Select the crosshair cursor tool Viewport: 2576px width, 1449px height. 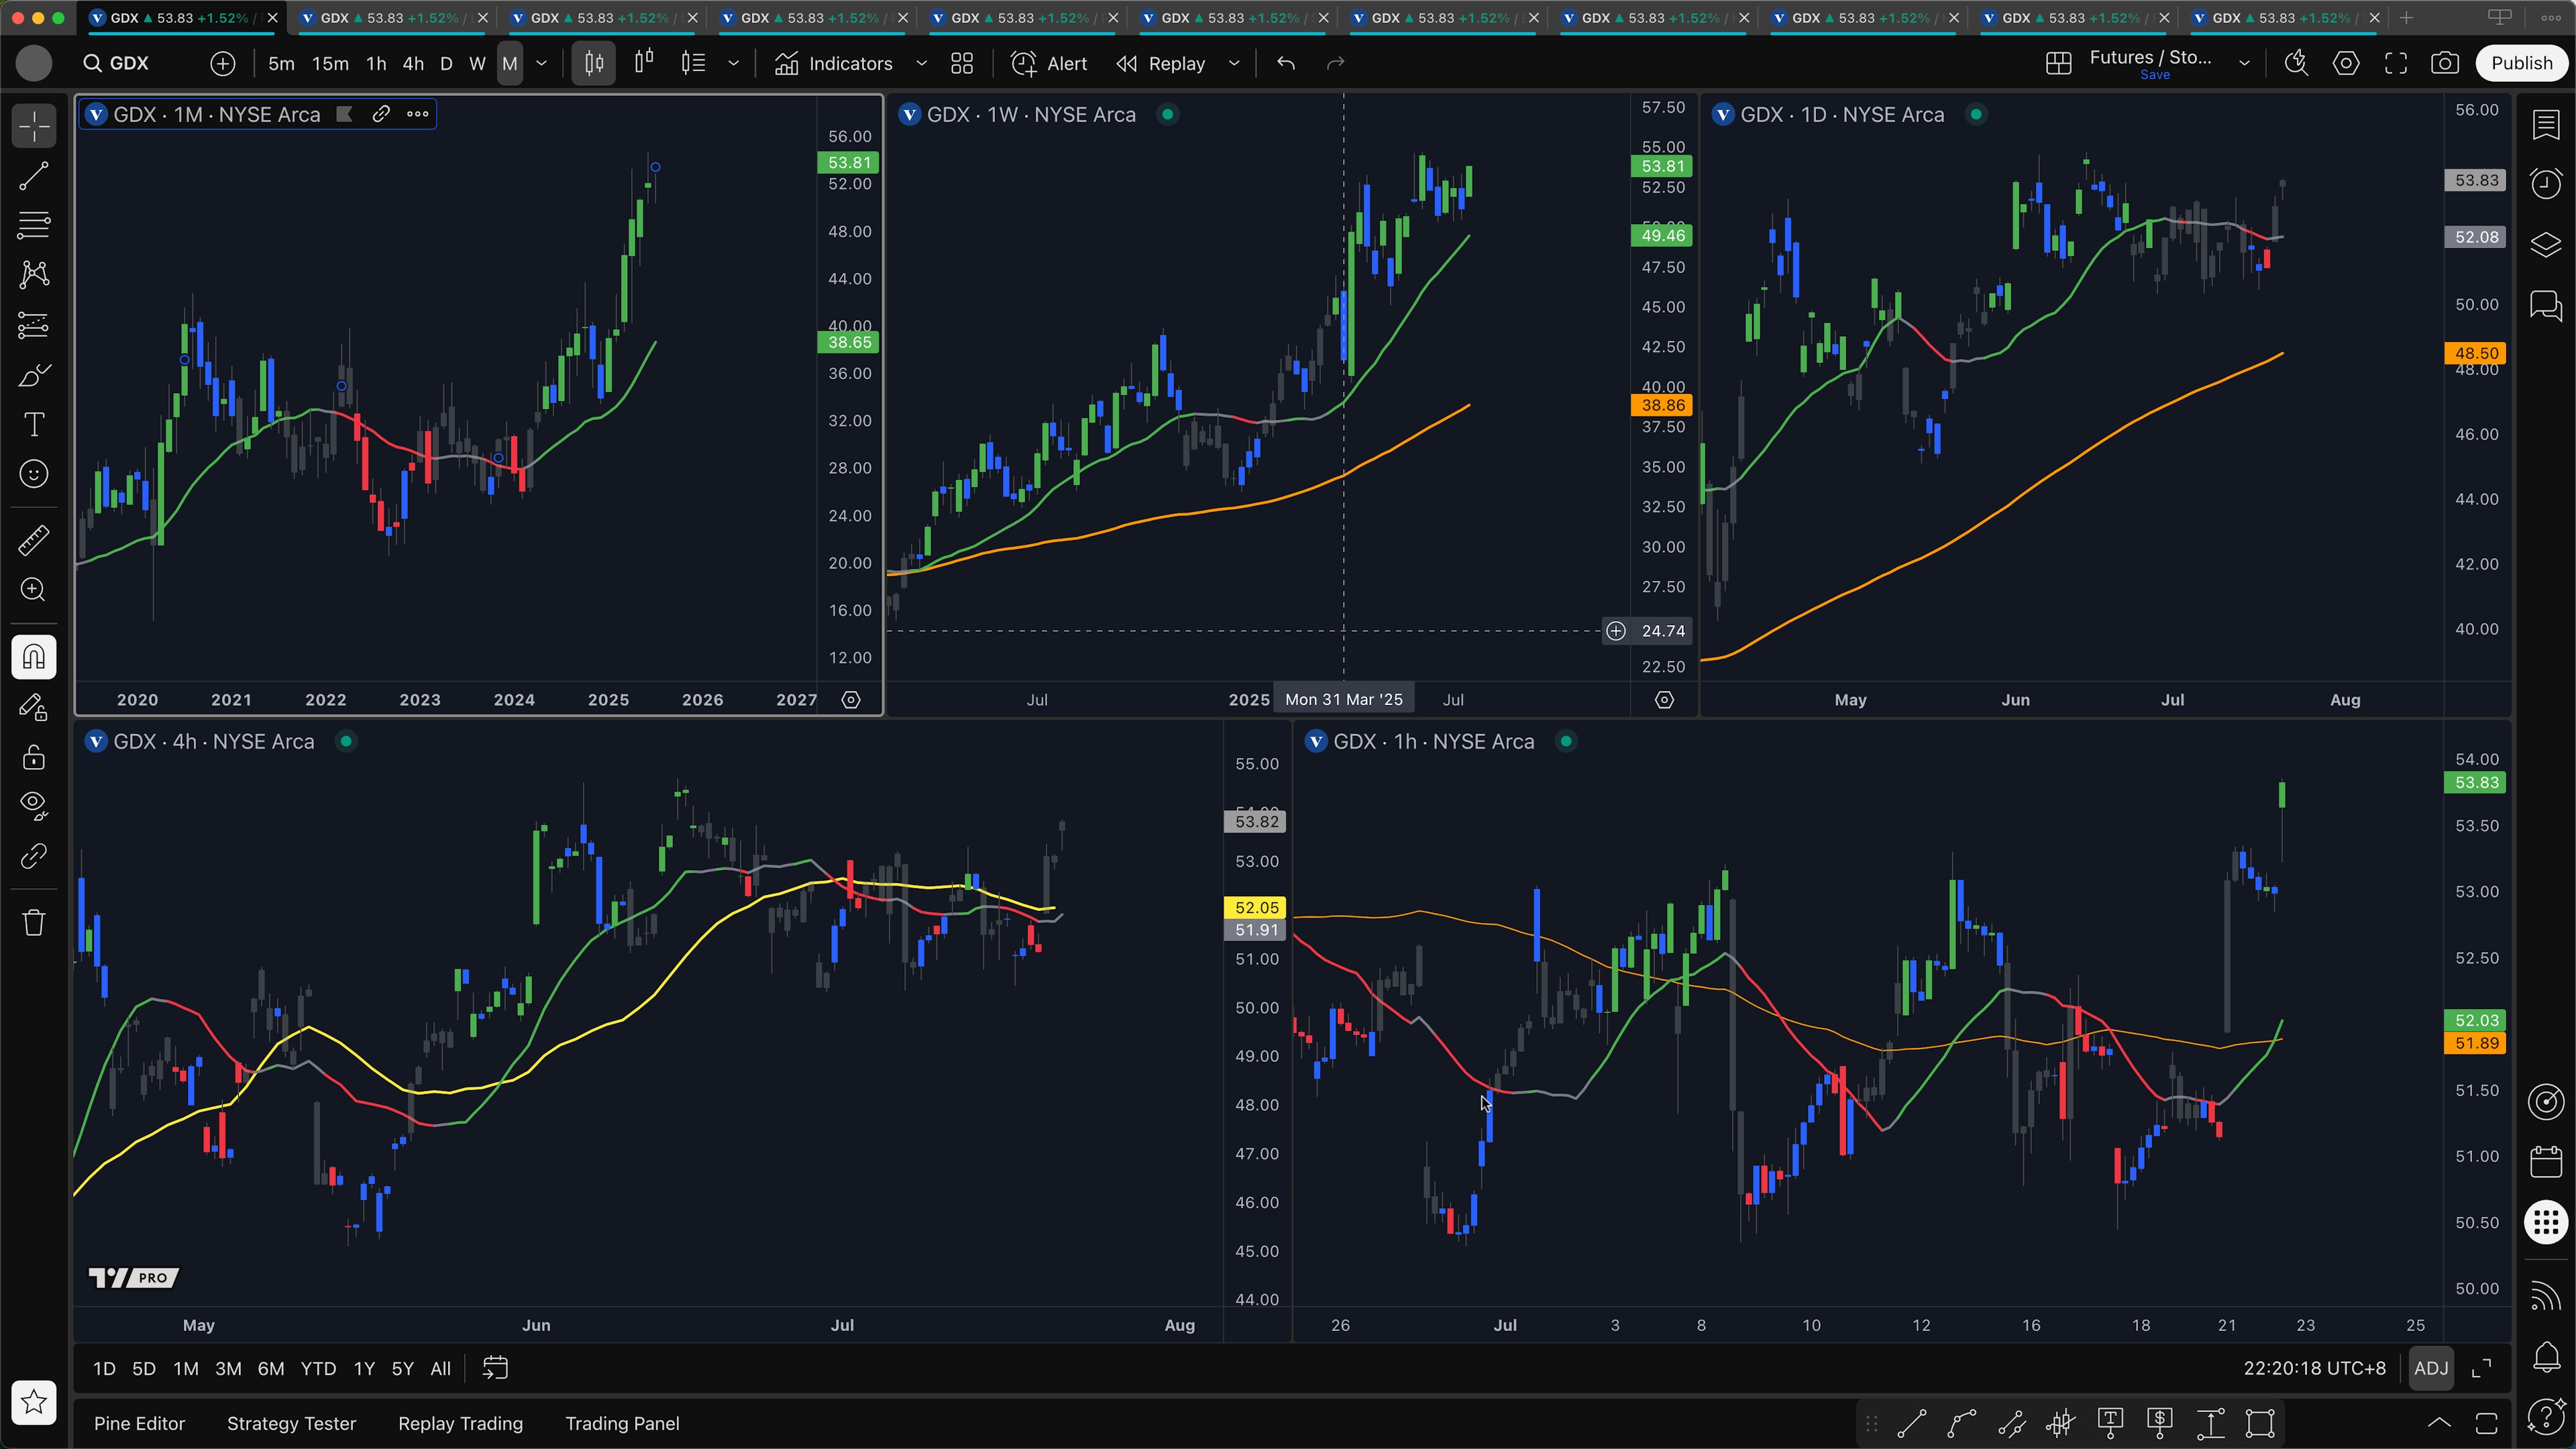tap(34, 127)
